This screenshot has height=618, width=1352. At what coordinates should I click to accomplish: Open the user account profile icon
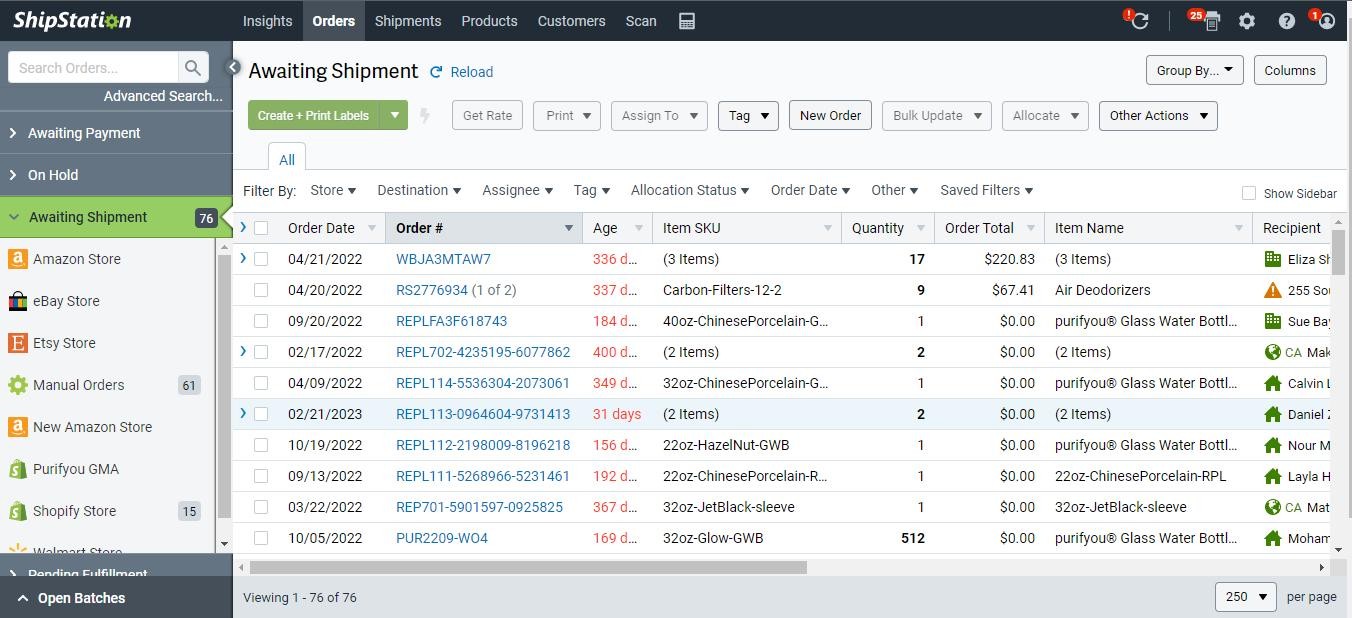coord(1327,21)
